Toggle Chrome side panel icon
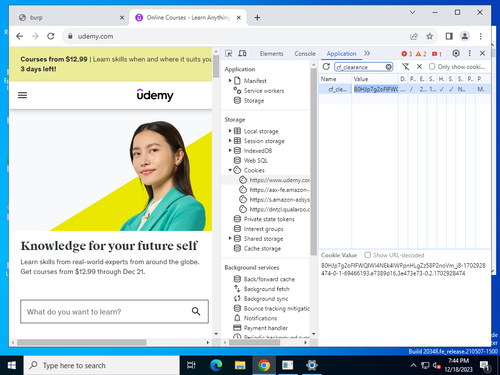Image resolution: width=500 pixels, height=375 pixels. pos(449,36)
